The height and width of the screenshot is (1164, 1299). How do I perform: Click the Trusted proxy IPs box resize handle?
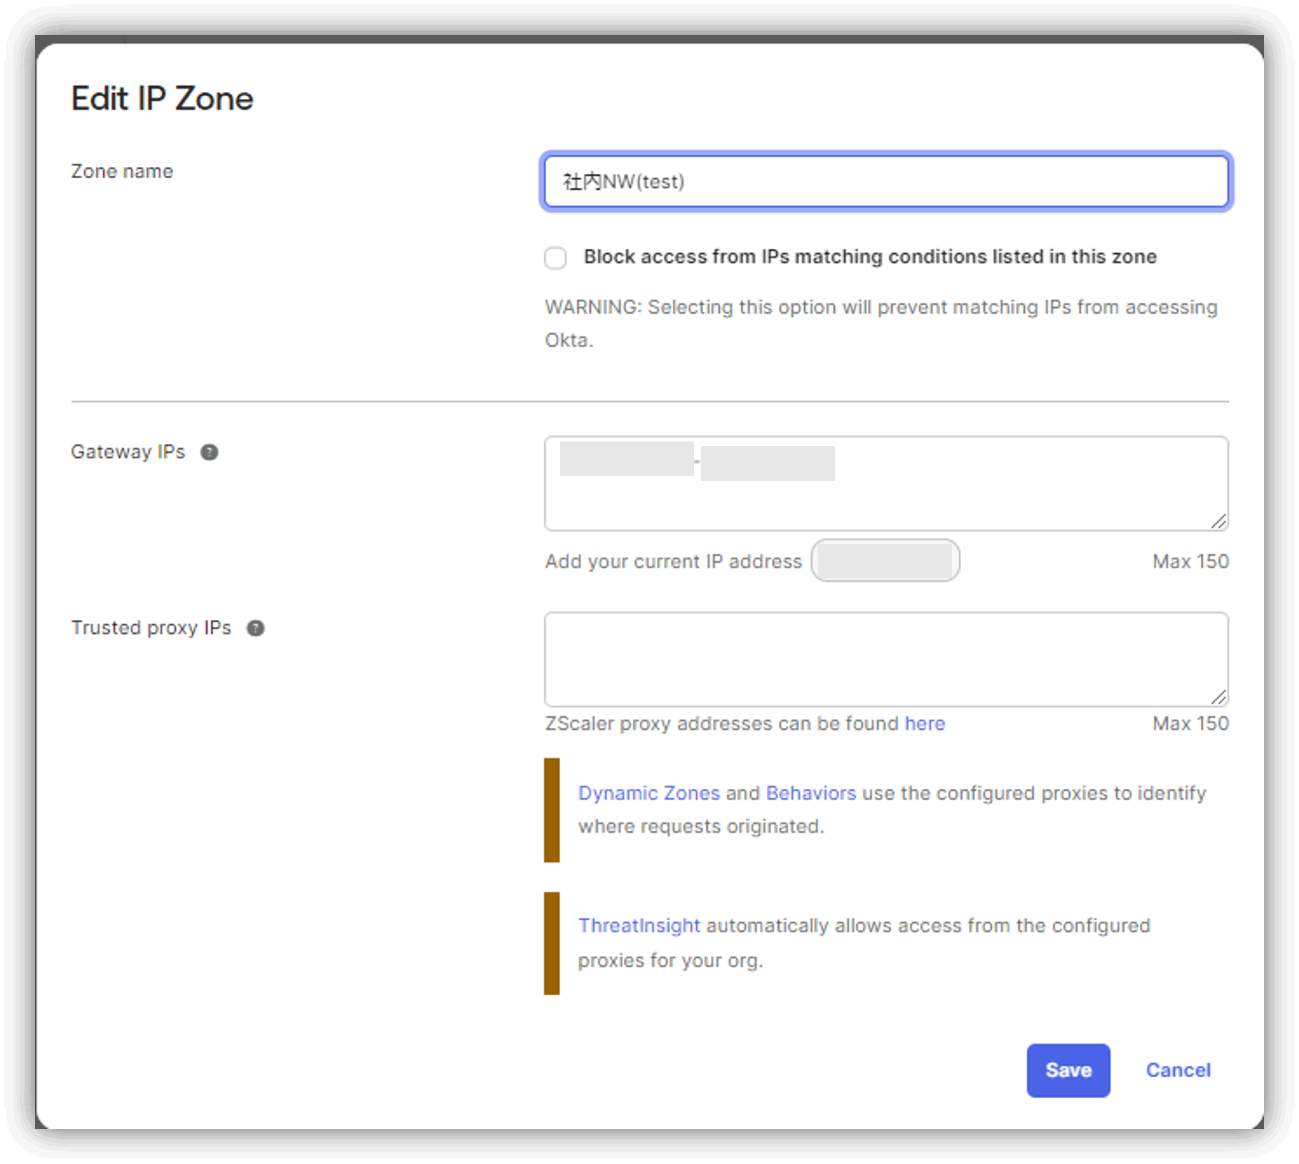(1218, 697)
